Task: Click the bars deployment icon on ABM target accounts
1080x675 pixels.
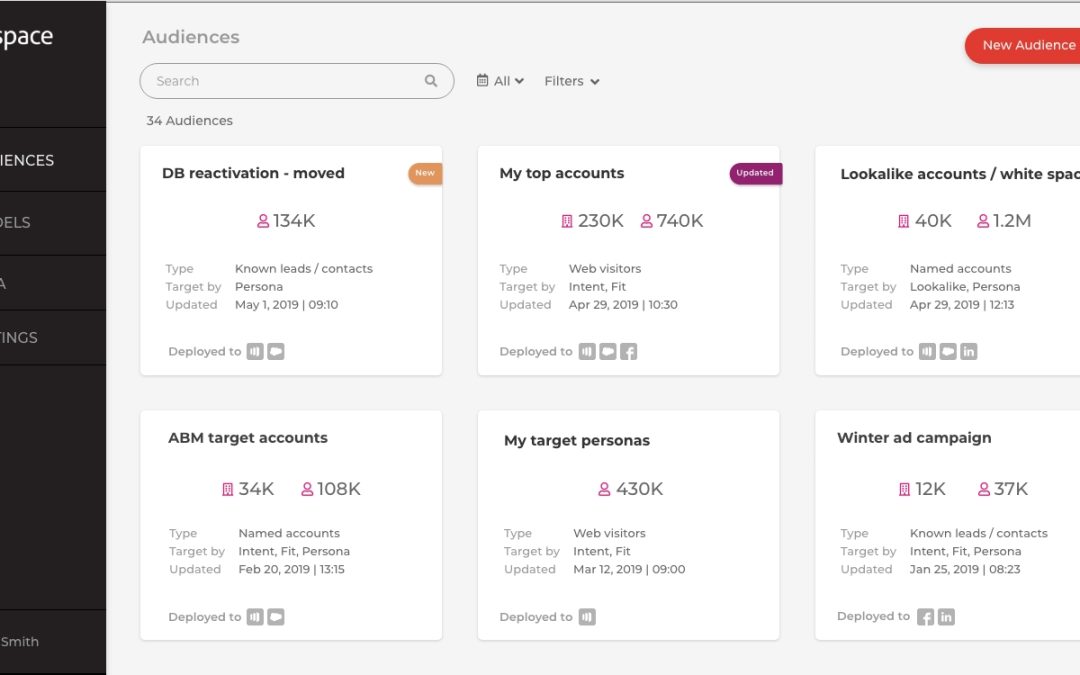Action: 255,617
